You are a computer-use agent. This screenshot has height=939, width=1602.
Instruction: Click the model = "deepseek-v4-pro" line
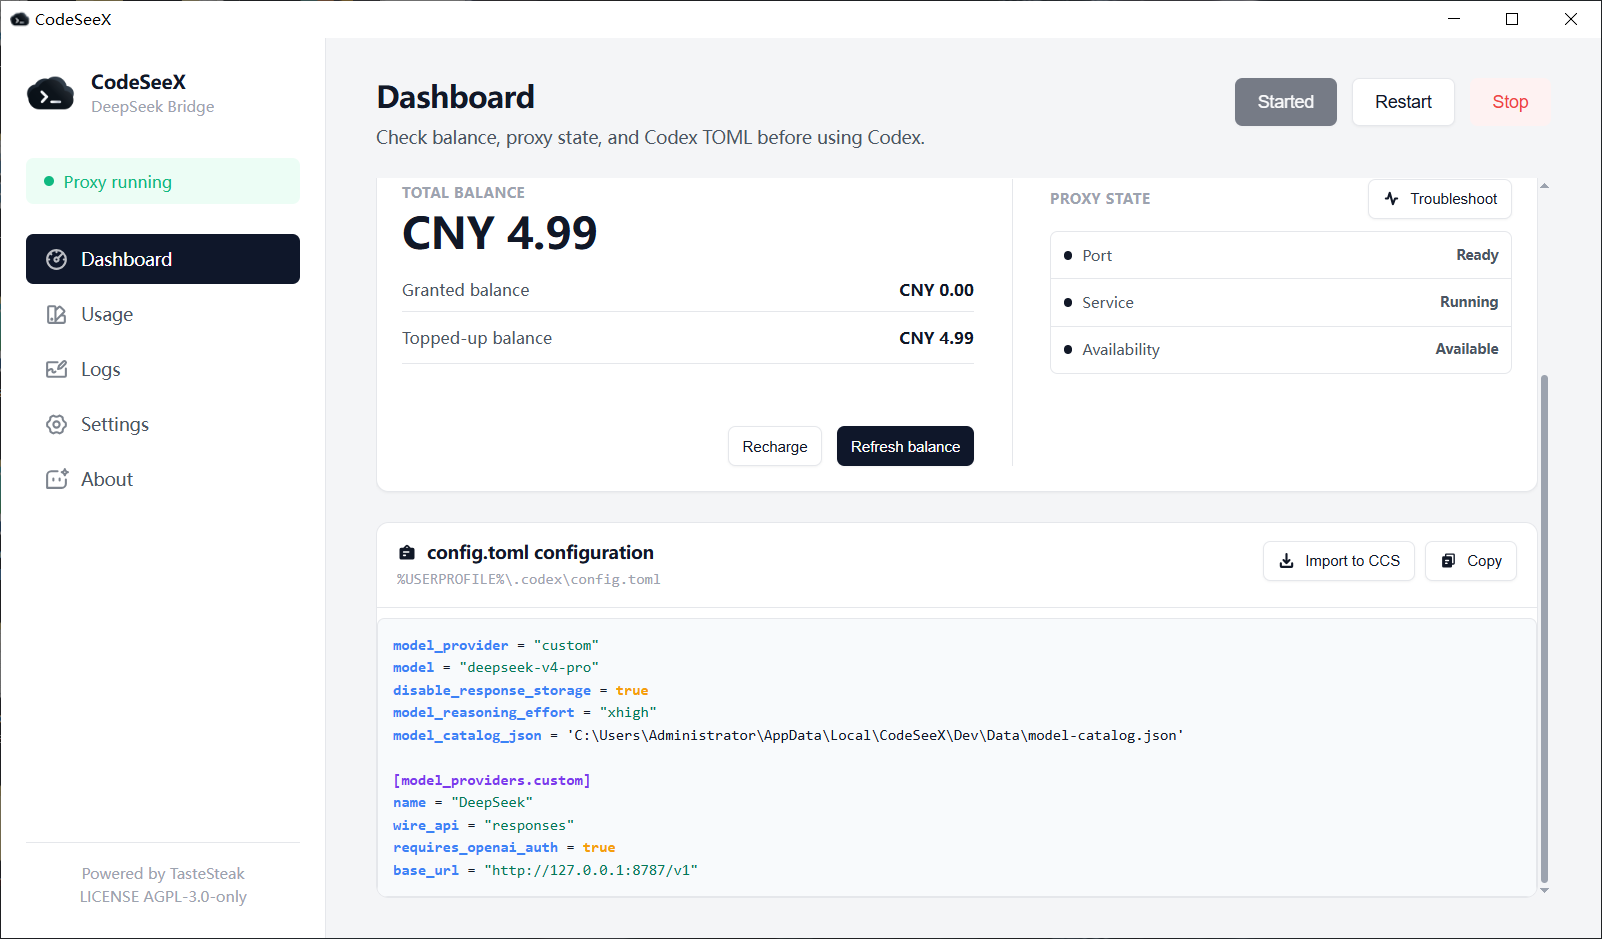(496, 667)
